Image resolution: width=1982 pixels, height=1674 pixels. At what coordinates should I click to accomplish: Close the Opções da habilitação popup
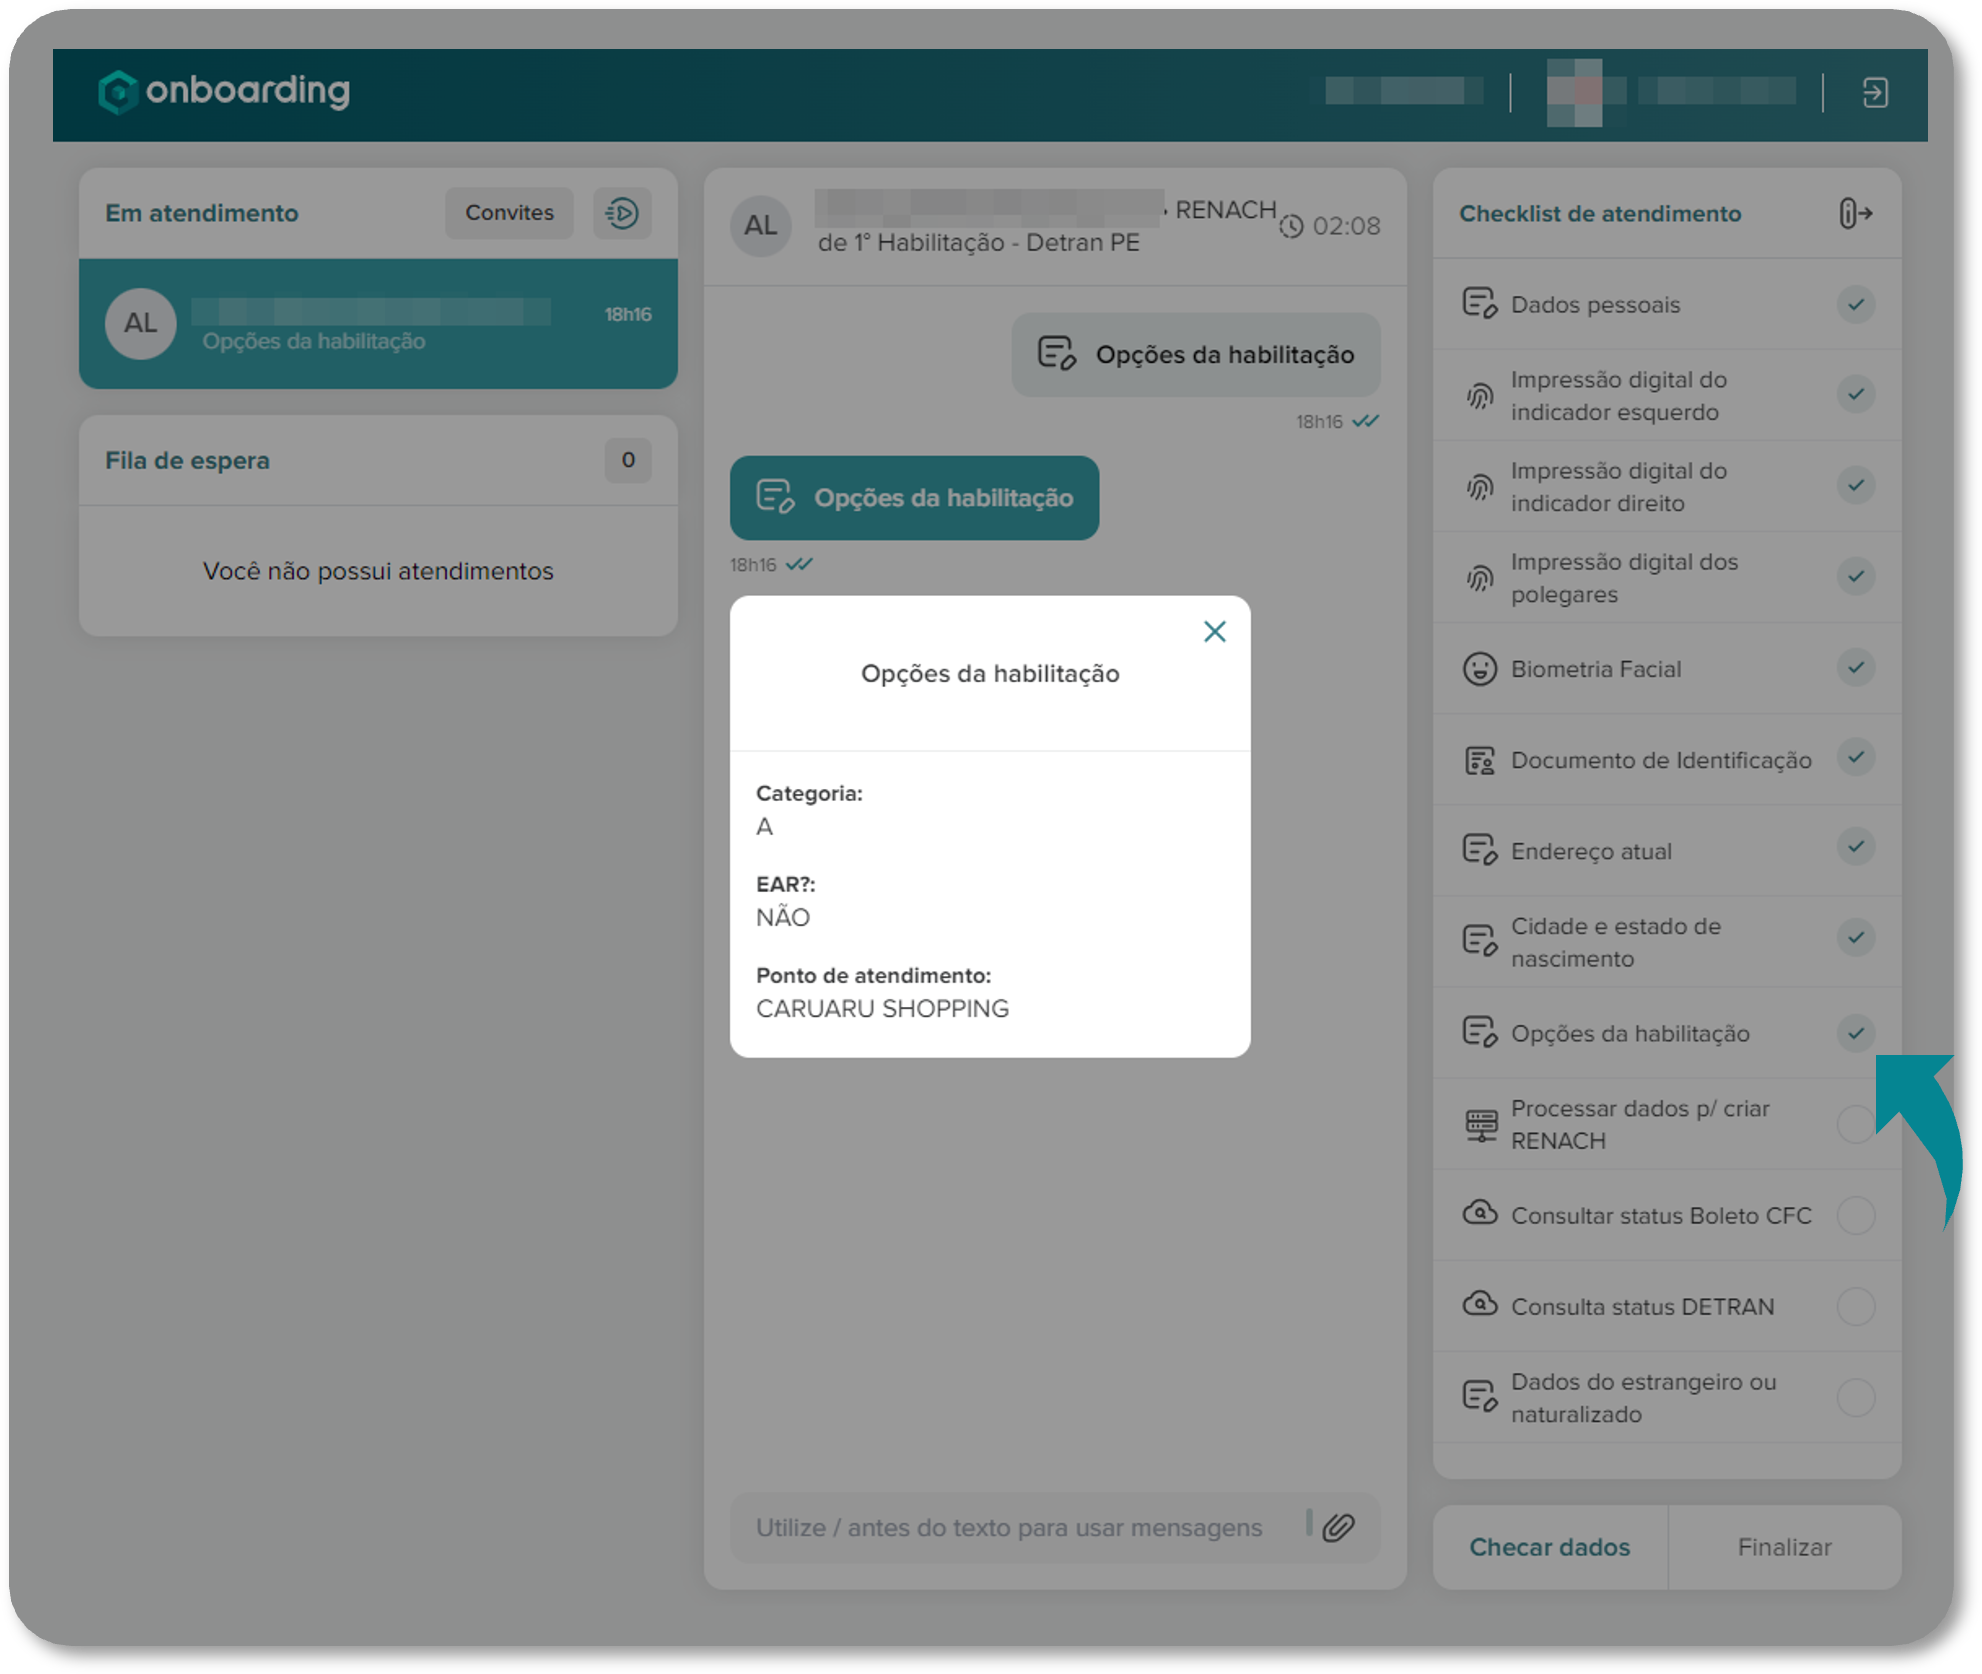1214,631
